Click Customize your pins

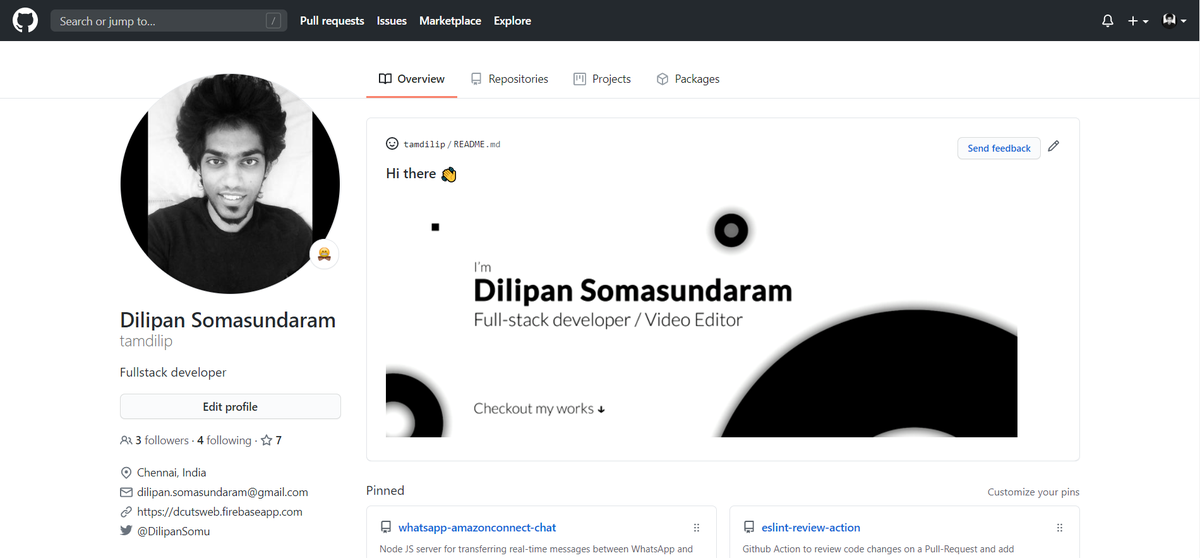1033,492
